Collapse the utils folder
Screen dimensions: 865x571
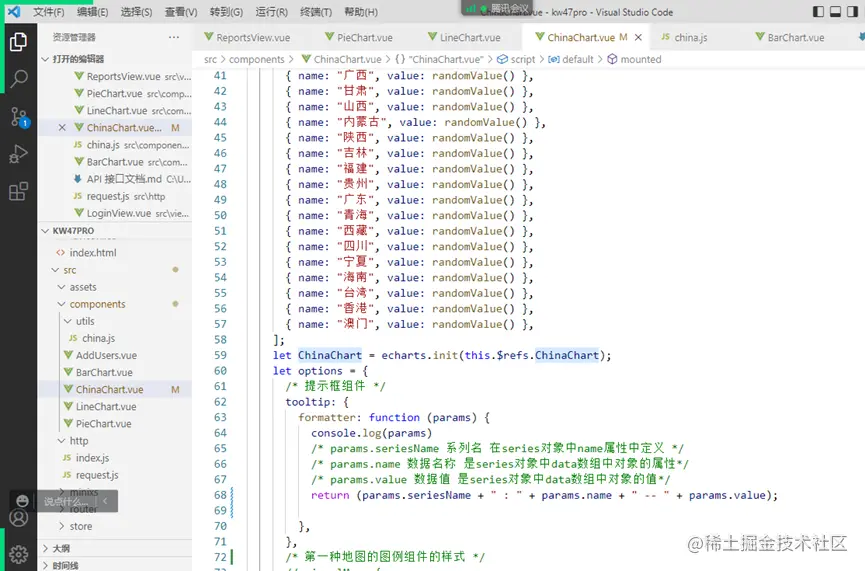point(85,321)
